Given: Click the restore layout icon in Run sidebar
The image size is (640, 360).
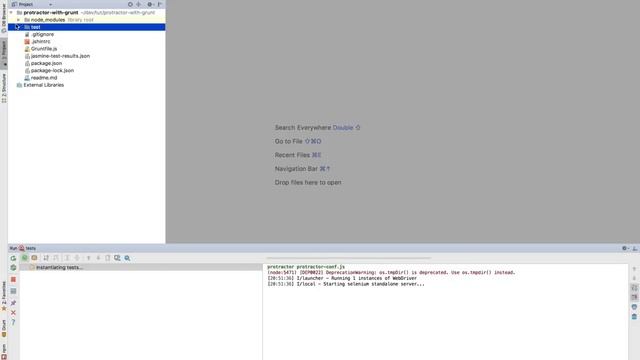Looking at the screenshot, I should pos(13,291).
